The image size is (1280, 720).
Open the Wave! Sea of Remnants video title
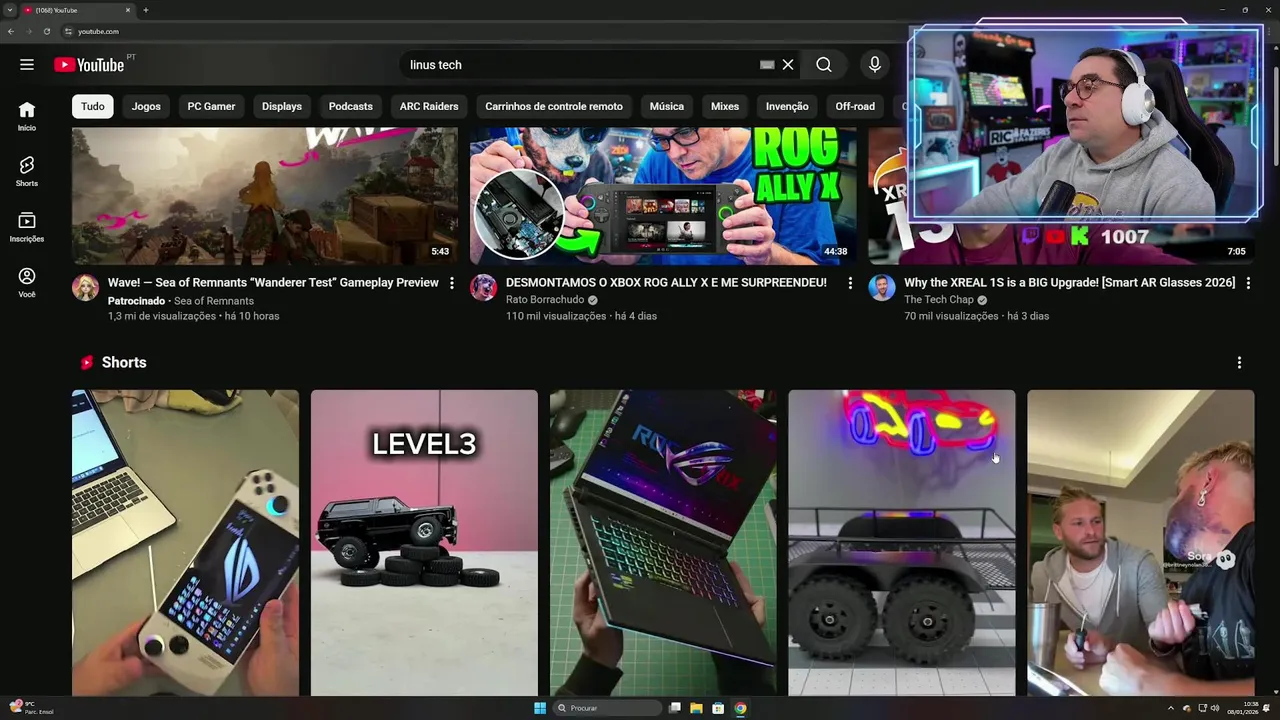[273, 283]
